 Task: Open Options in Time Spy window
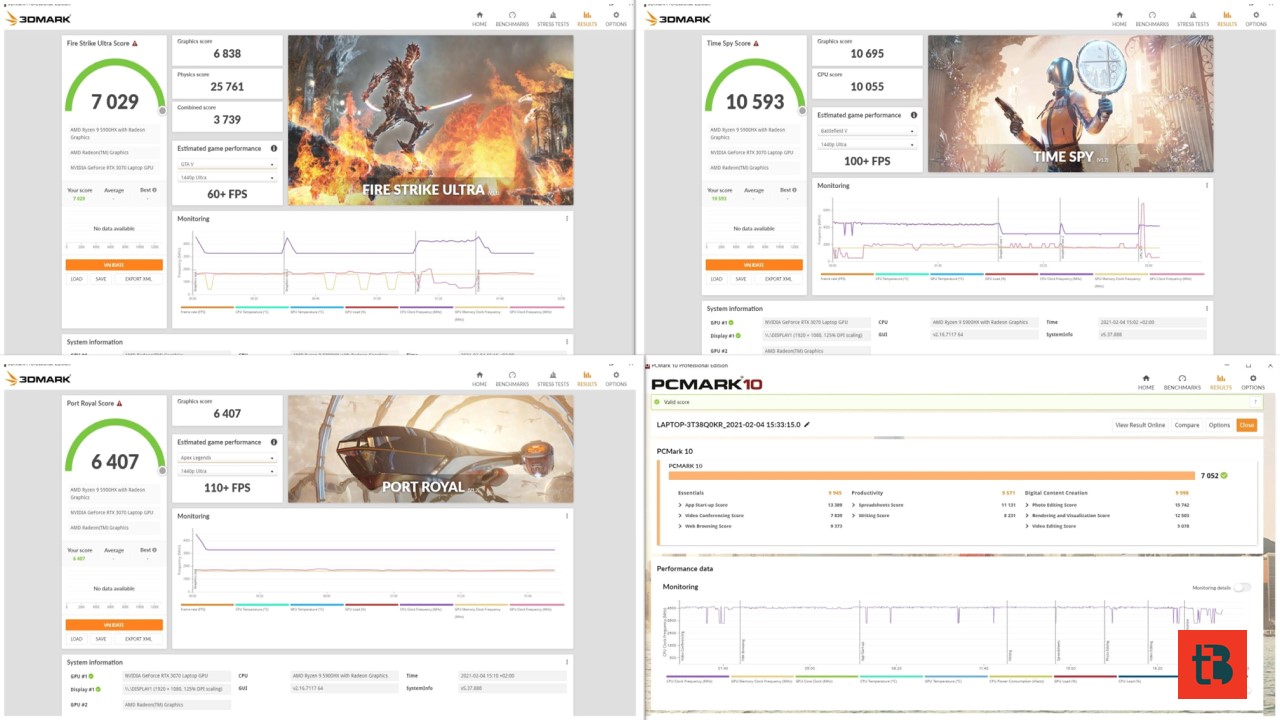click(x=1256, y=18)
